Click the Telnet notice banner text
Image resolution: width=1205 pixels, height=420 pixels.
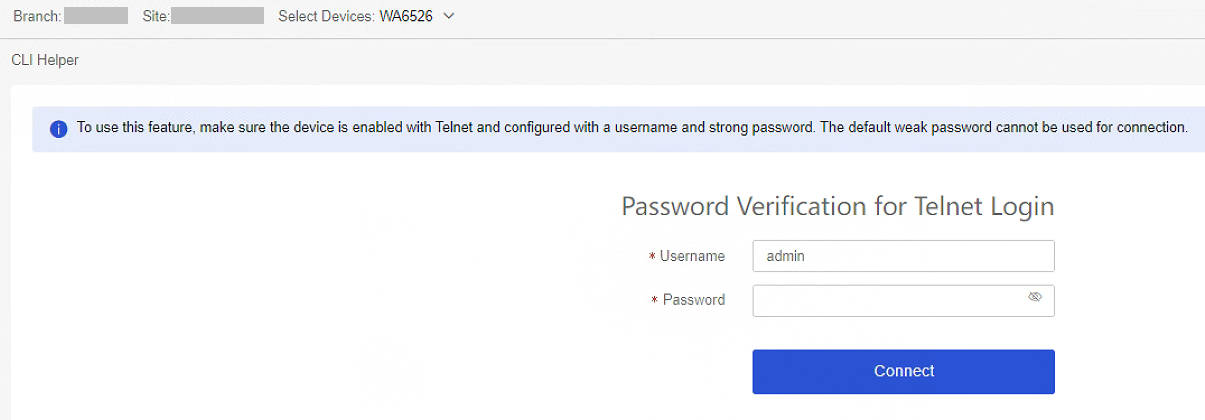[x=632, y=128]
